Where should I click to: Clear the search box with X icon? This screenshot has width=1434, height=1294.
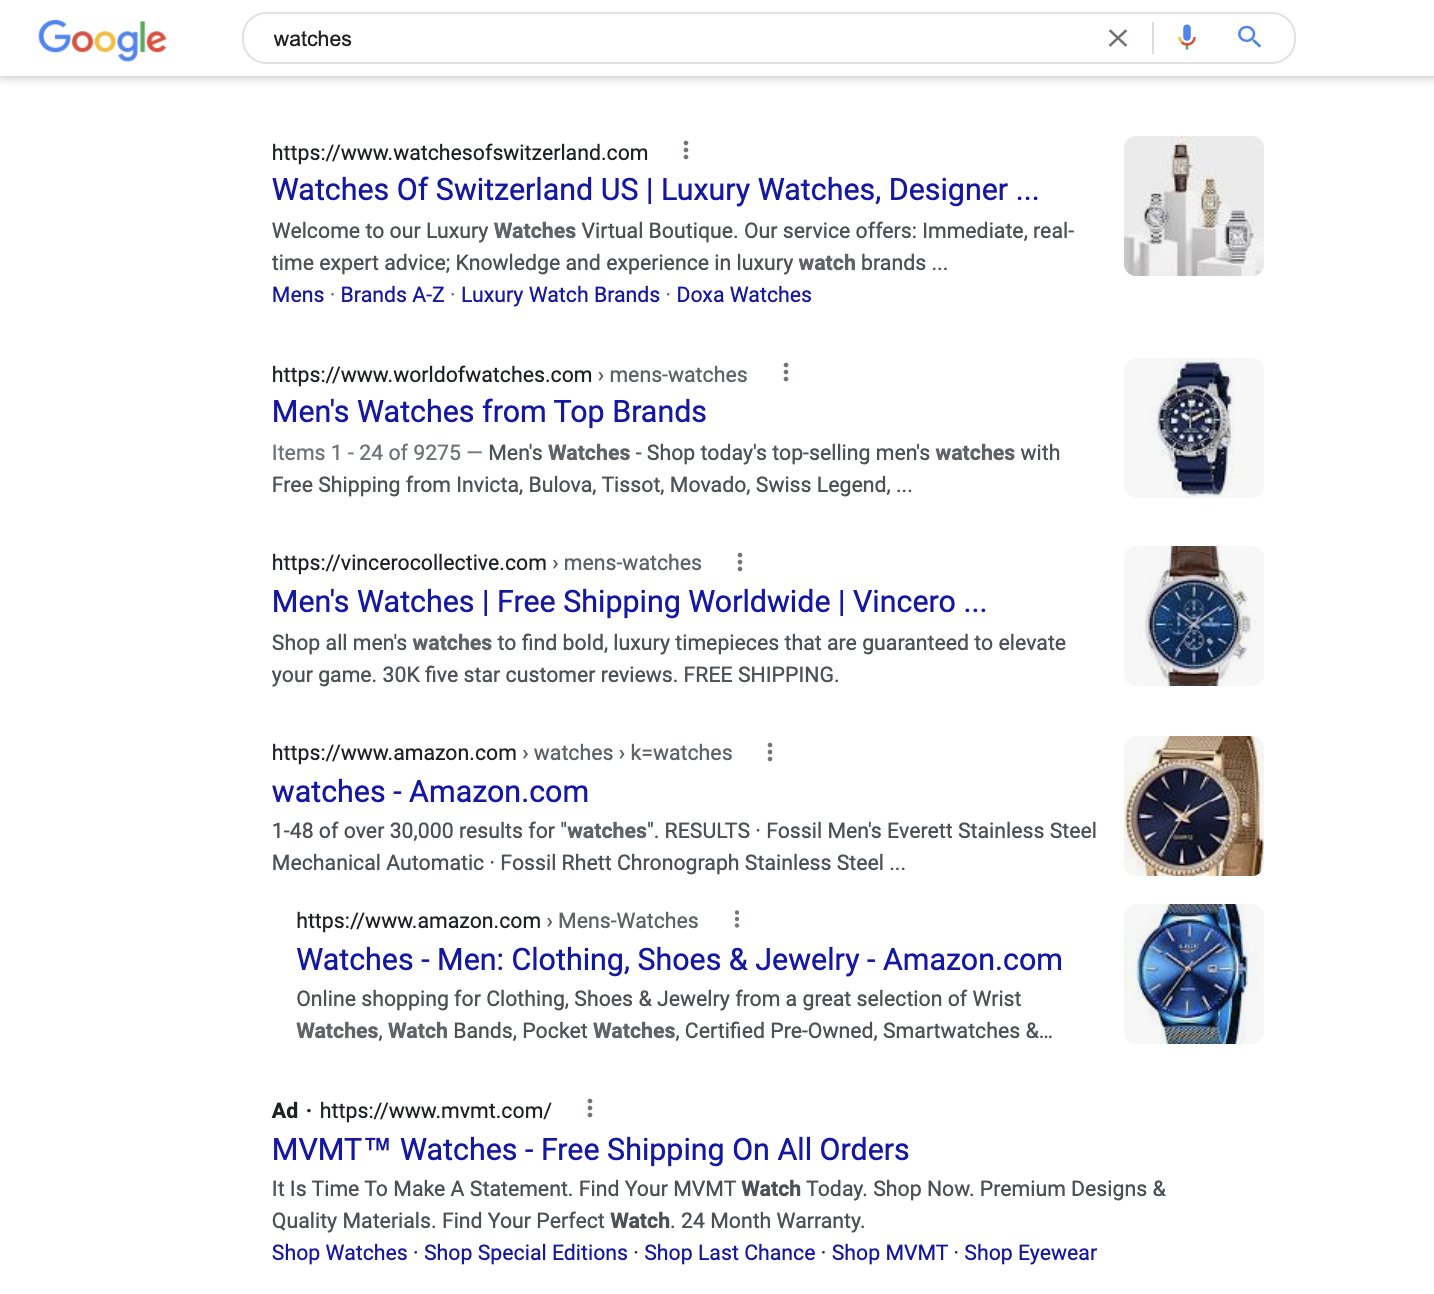(x=1118, y=38)
